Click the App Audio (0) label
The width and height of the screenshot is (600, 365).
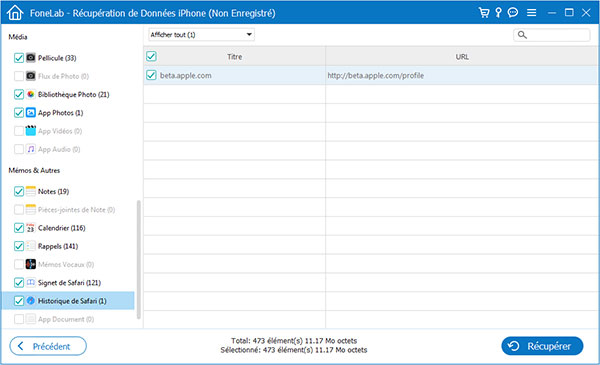click(x=59, y=149)
